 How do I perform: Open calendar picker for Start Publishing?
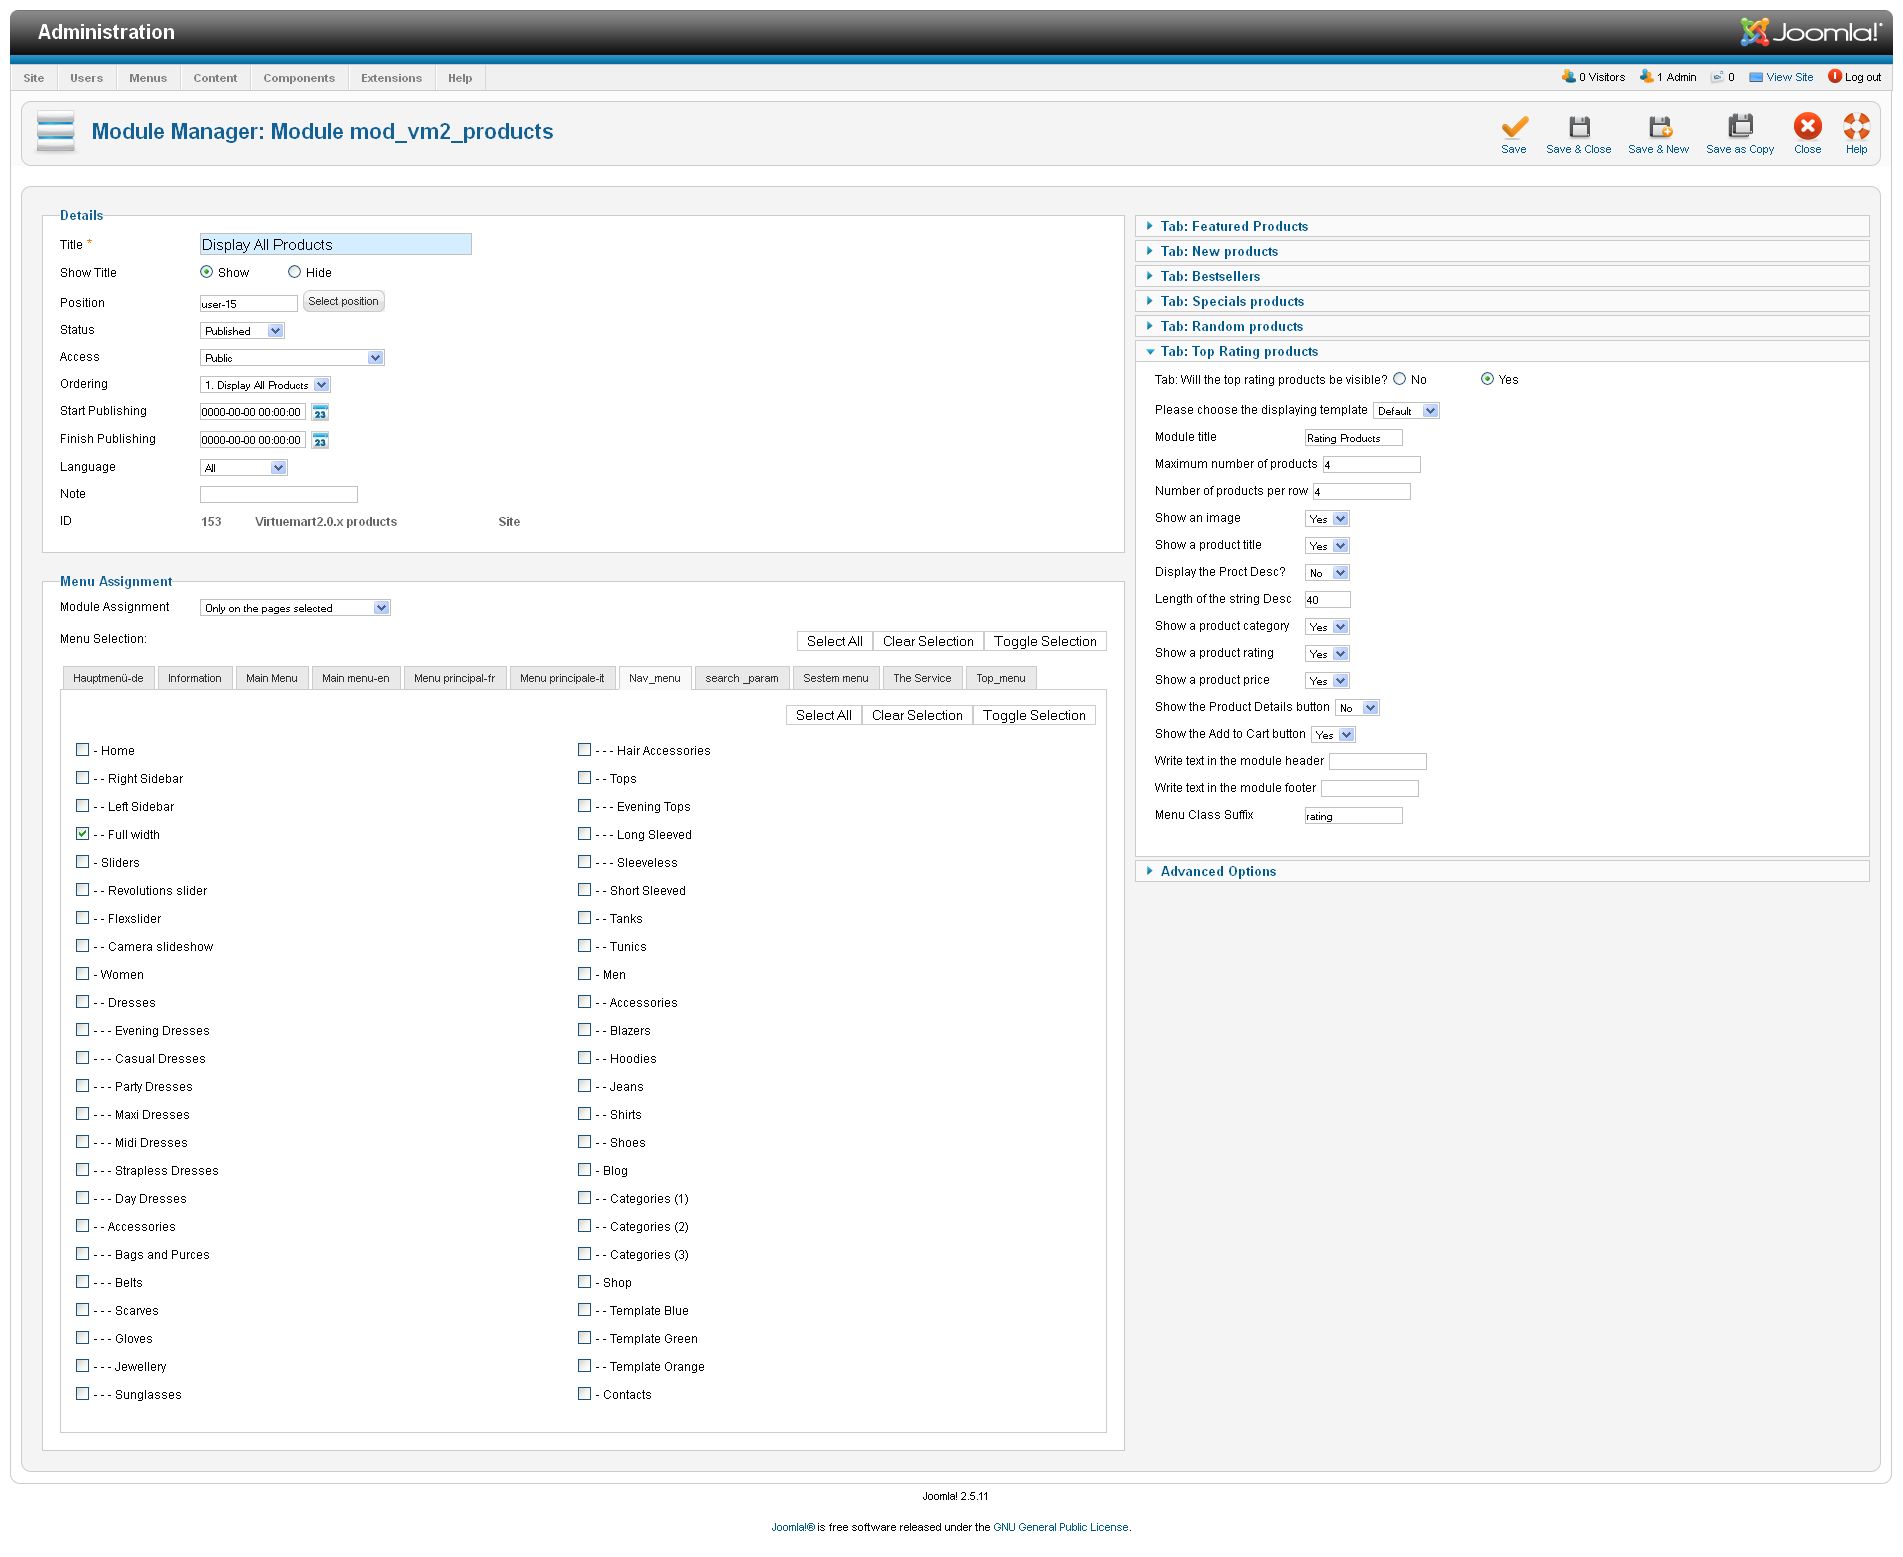320,412
